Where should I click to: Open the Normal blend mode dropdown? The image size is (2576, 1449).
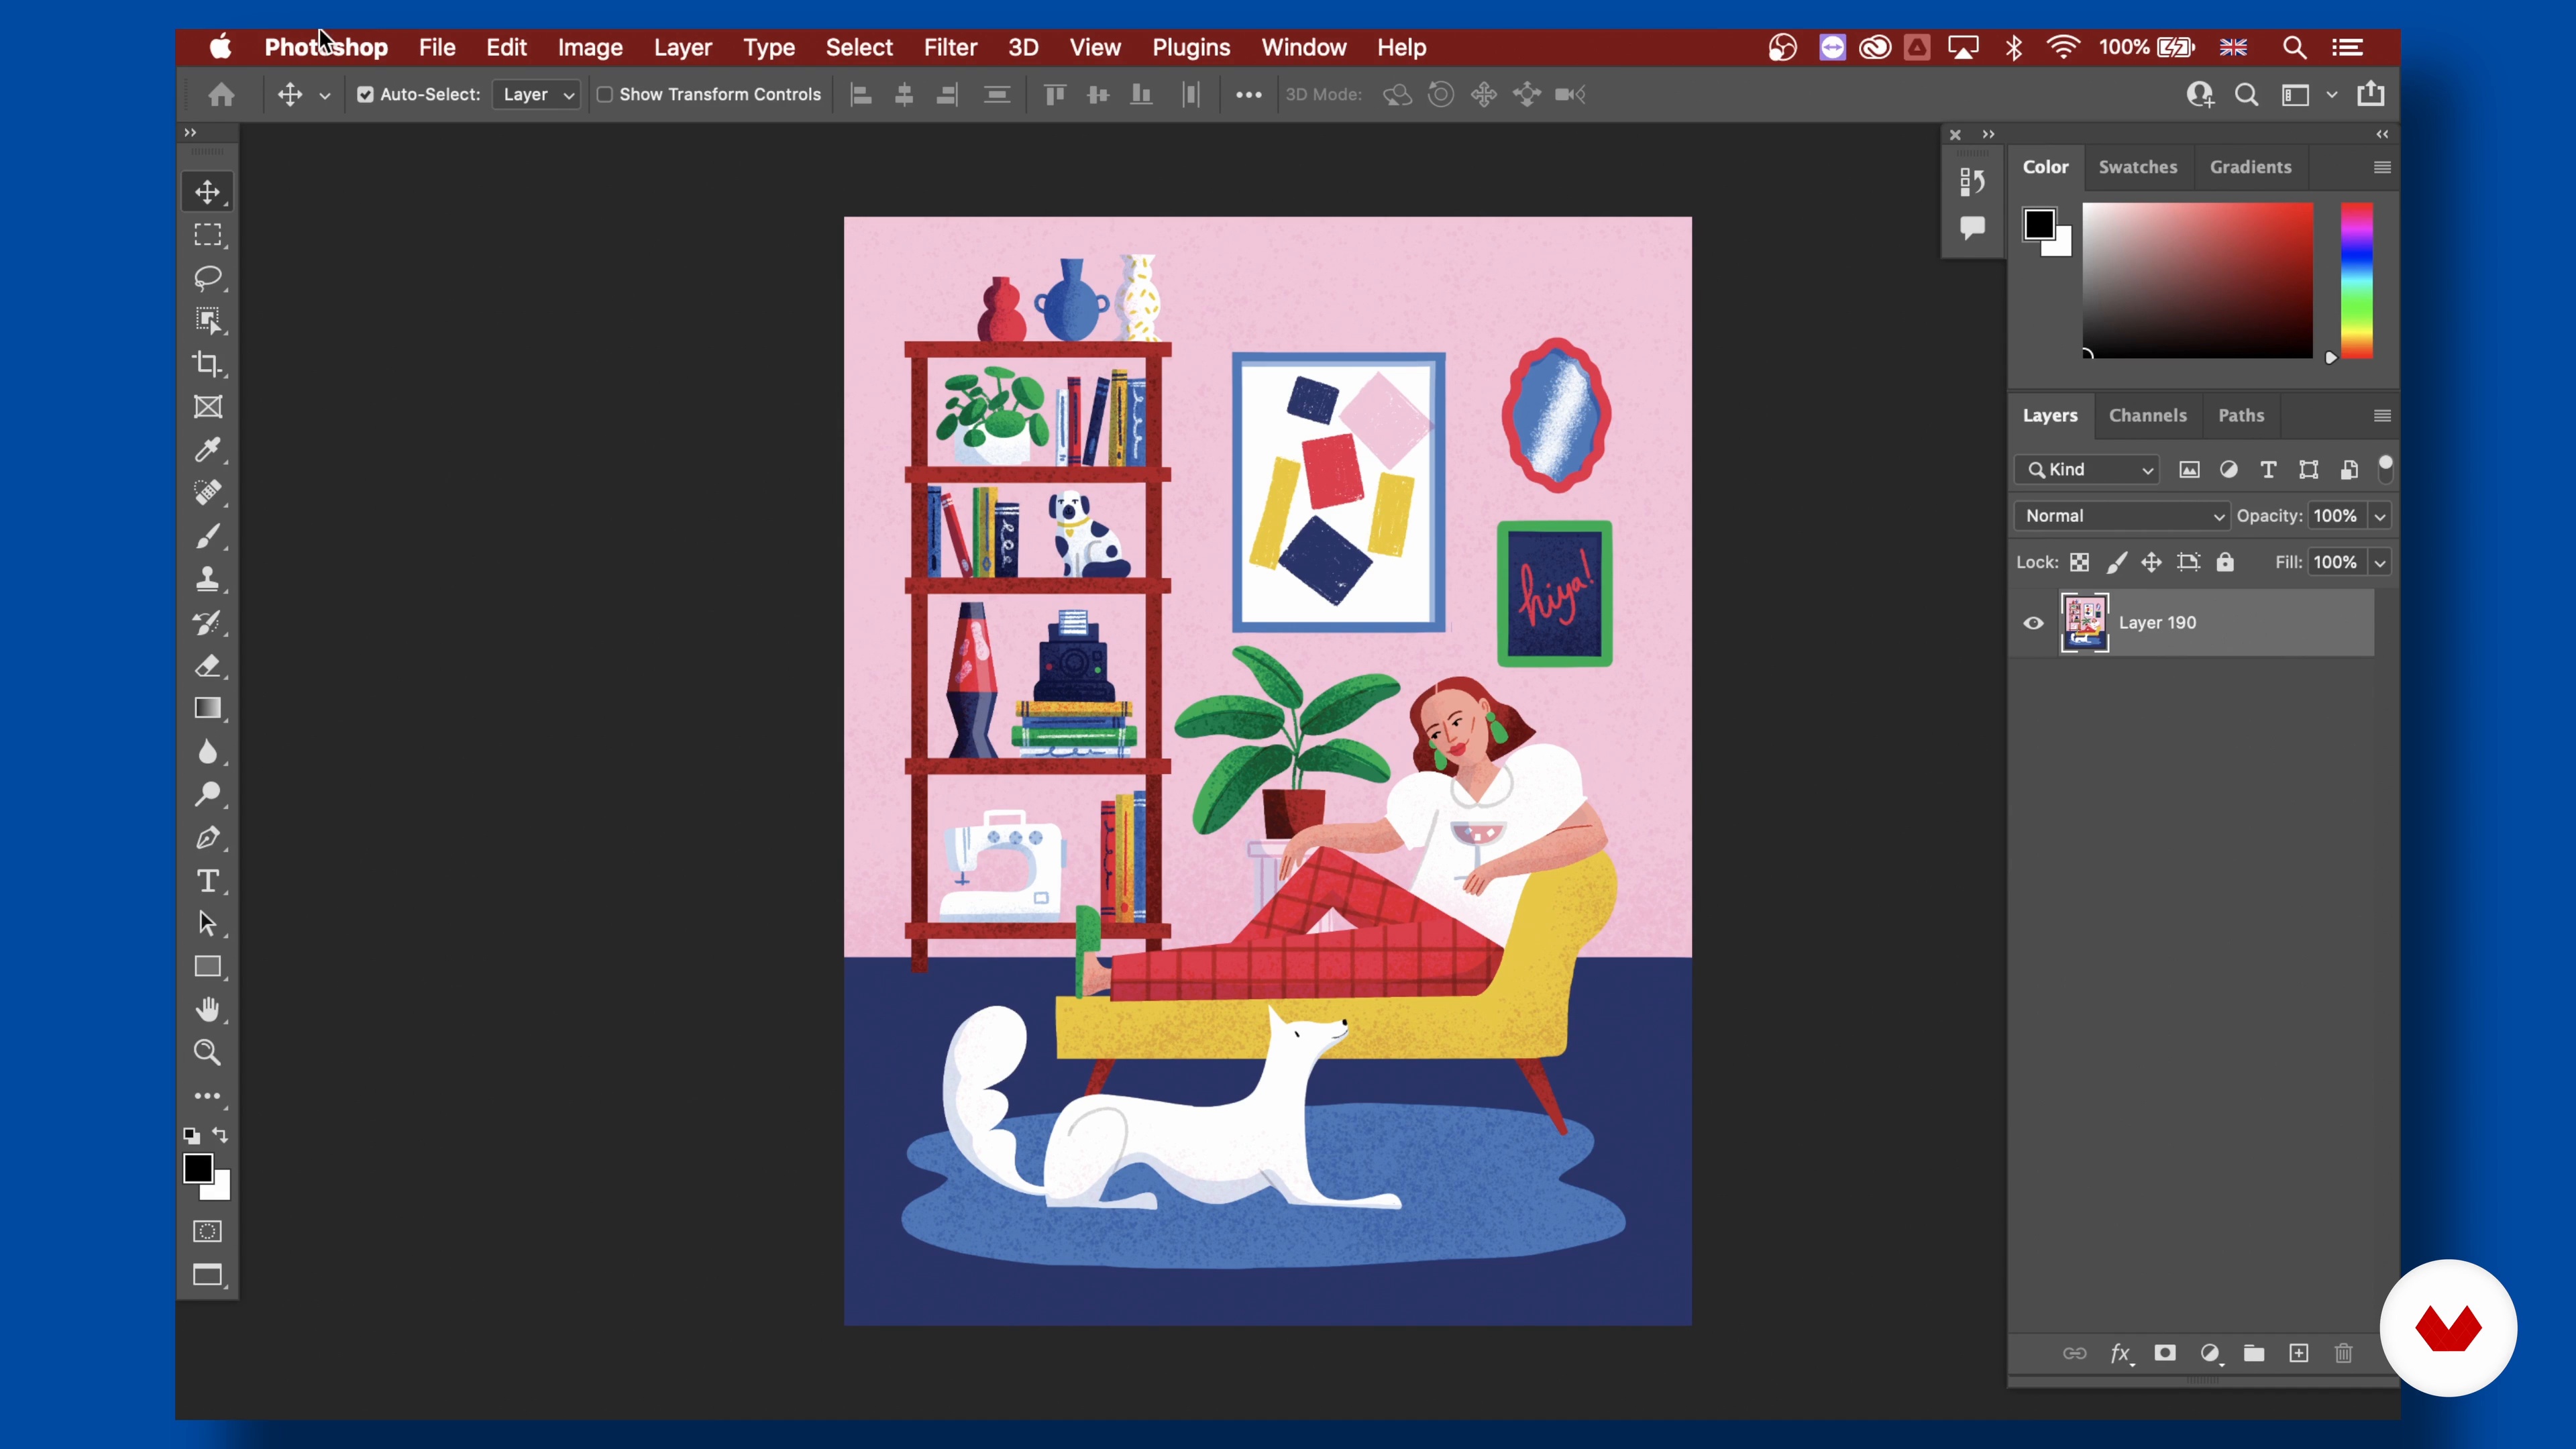pos(2122,516)
